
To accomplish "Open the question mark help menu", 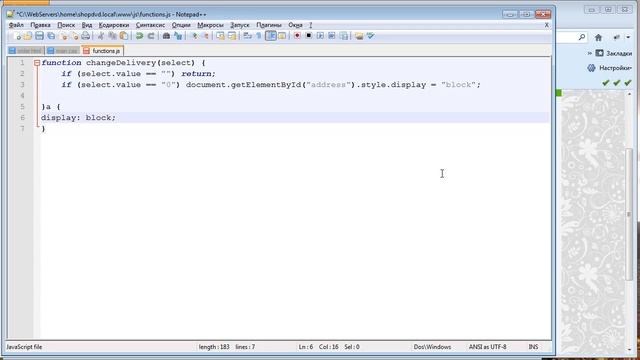I will (311, 25).
